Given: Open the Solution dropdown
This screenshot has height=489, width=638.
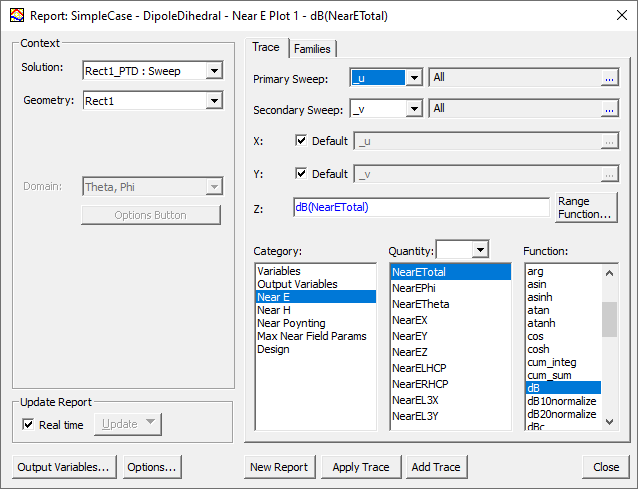Looking at the screenshot, I should pyautogui.click(x=214, y=71).
